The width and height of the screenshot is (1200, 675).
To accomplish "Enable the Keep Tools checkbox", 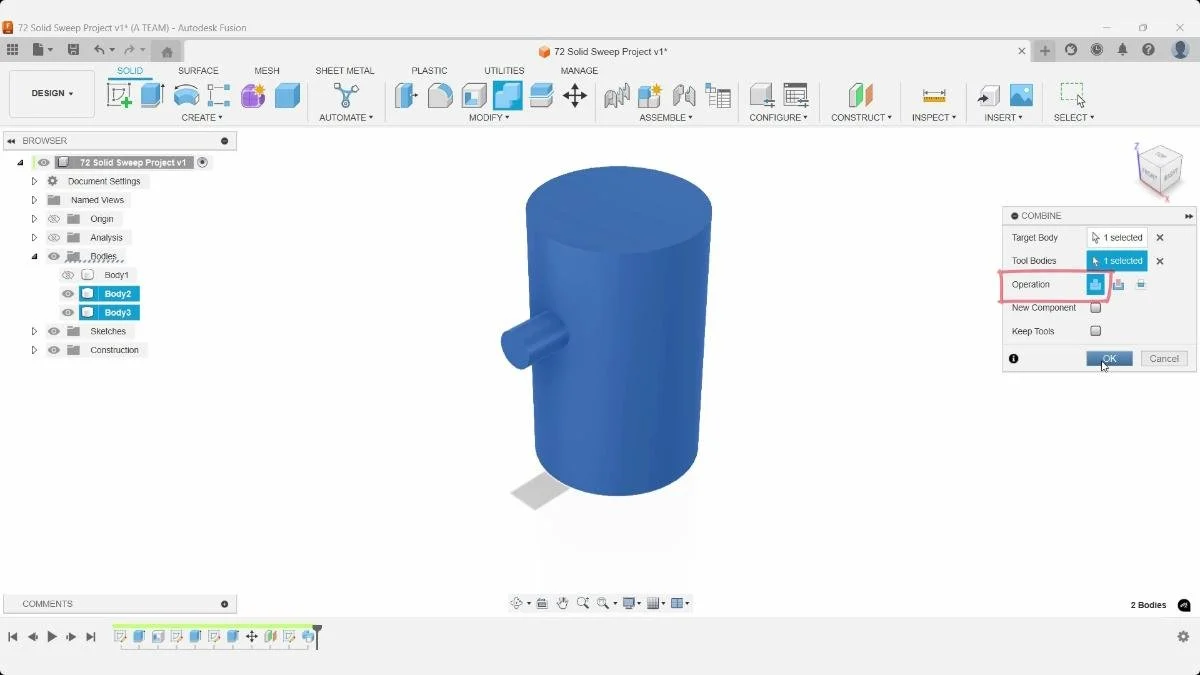I will click(1095, 331).
